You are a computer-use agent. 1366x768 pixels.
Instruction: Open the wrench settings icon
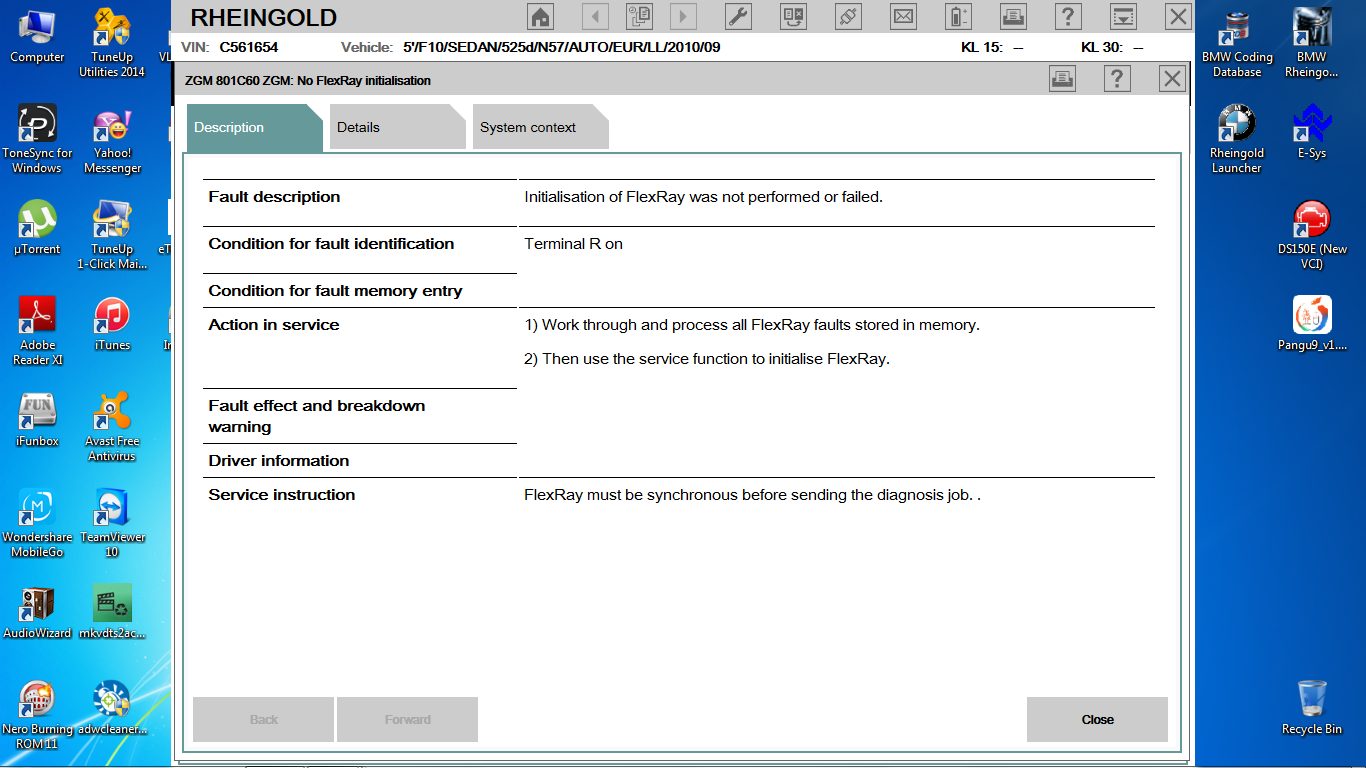pyautogui.click(x=737, y=16)
